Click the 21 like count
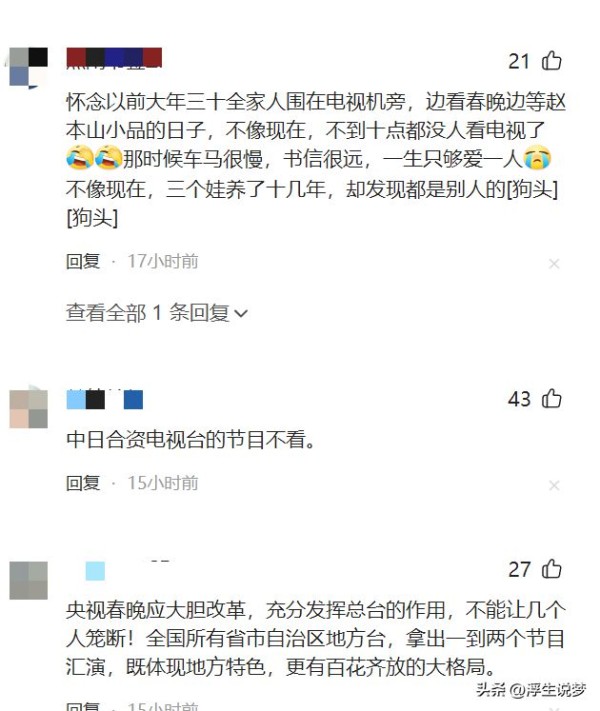This screenshot has width=600, height=711. coord(519,61)
